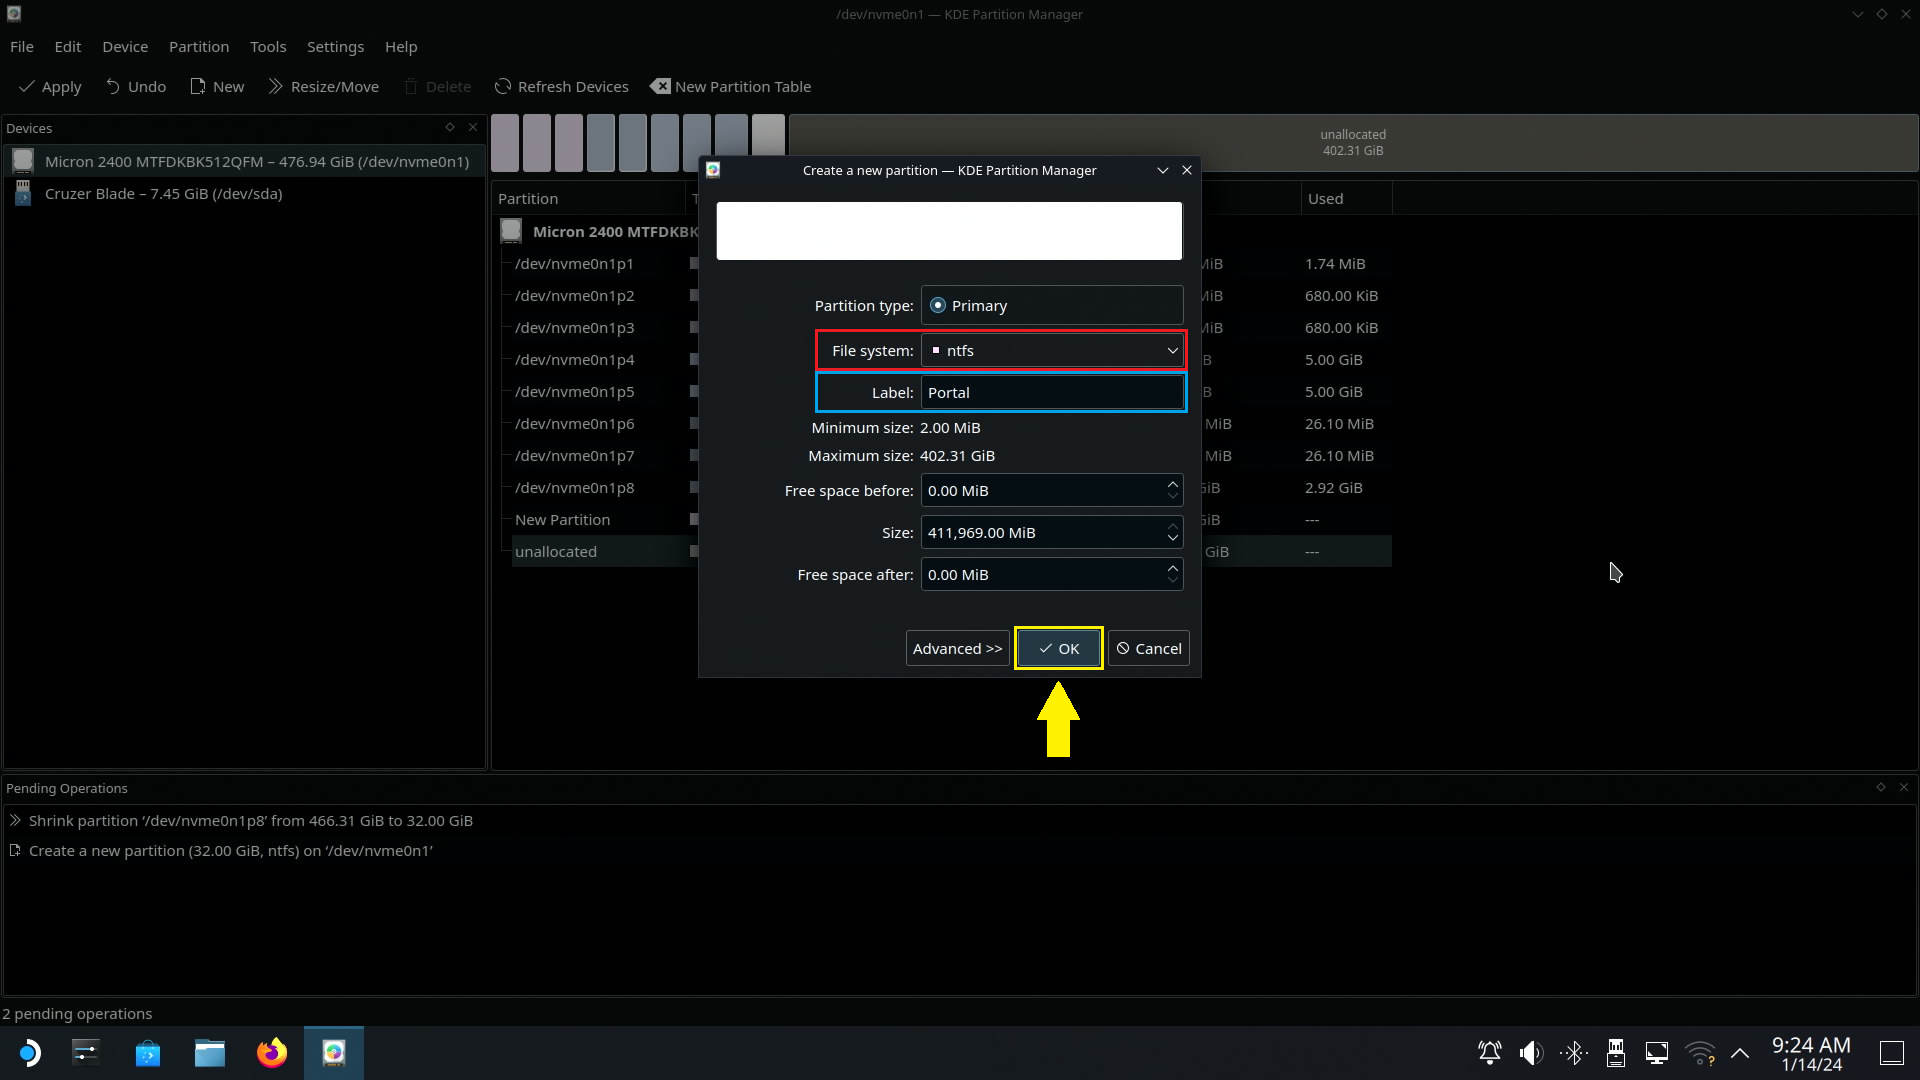This screenshot has width=1920, height=1080.
Task: Expand Advanced options in dialog
Action: point(957,649)
